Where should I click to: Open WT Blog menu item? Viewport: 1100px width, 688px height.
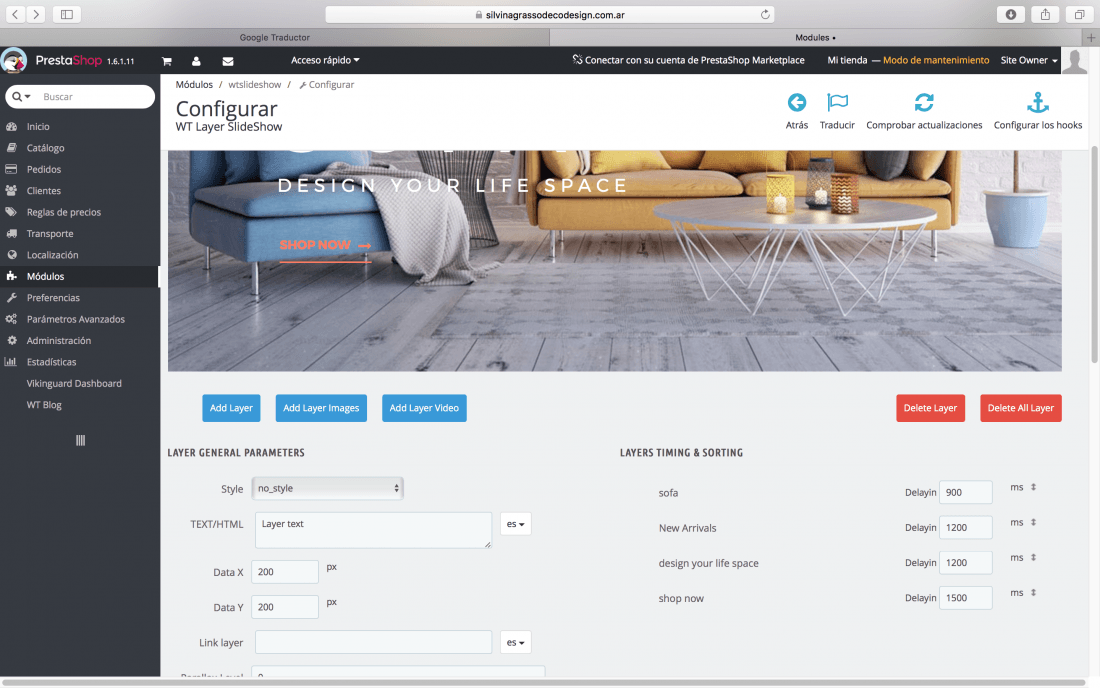[44, 405]
